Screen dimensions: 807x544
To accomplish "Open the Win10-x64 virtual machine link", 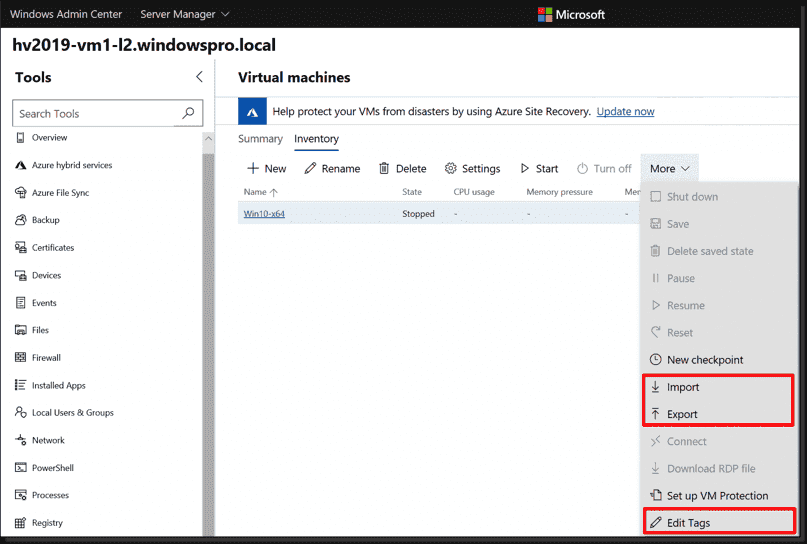I will click(264, 214).
